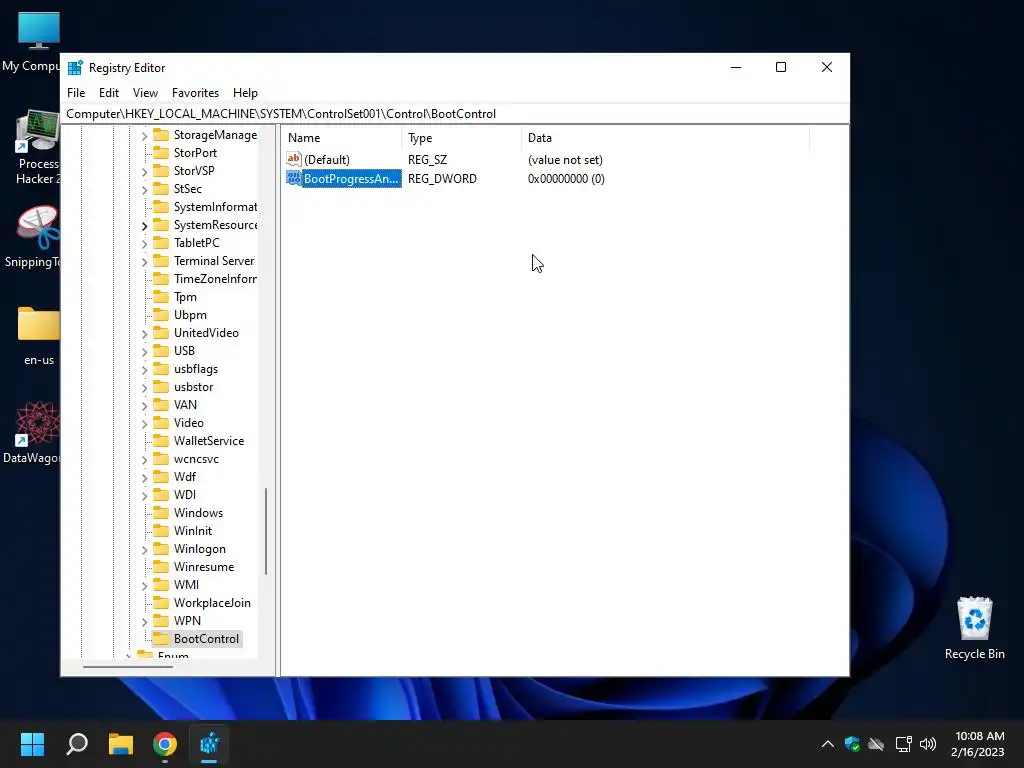Launch Google Chrome from the taskbar
Screen dimensions: 1024x768
[x=165, y=744]
